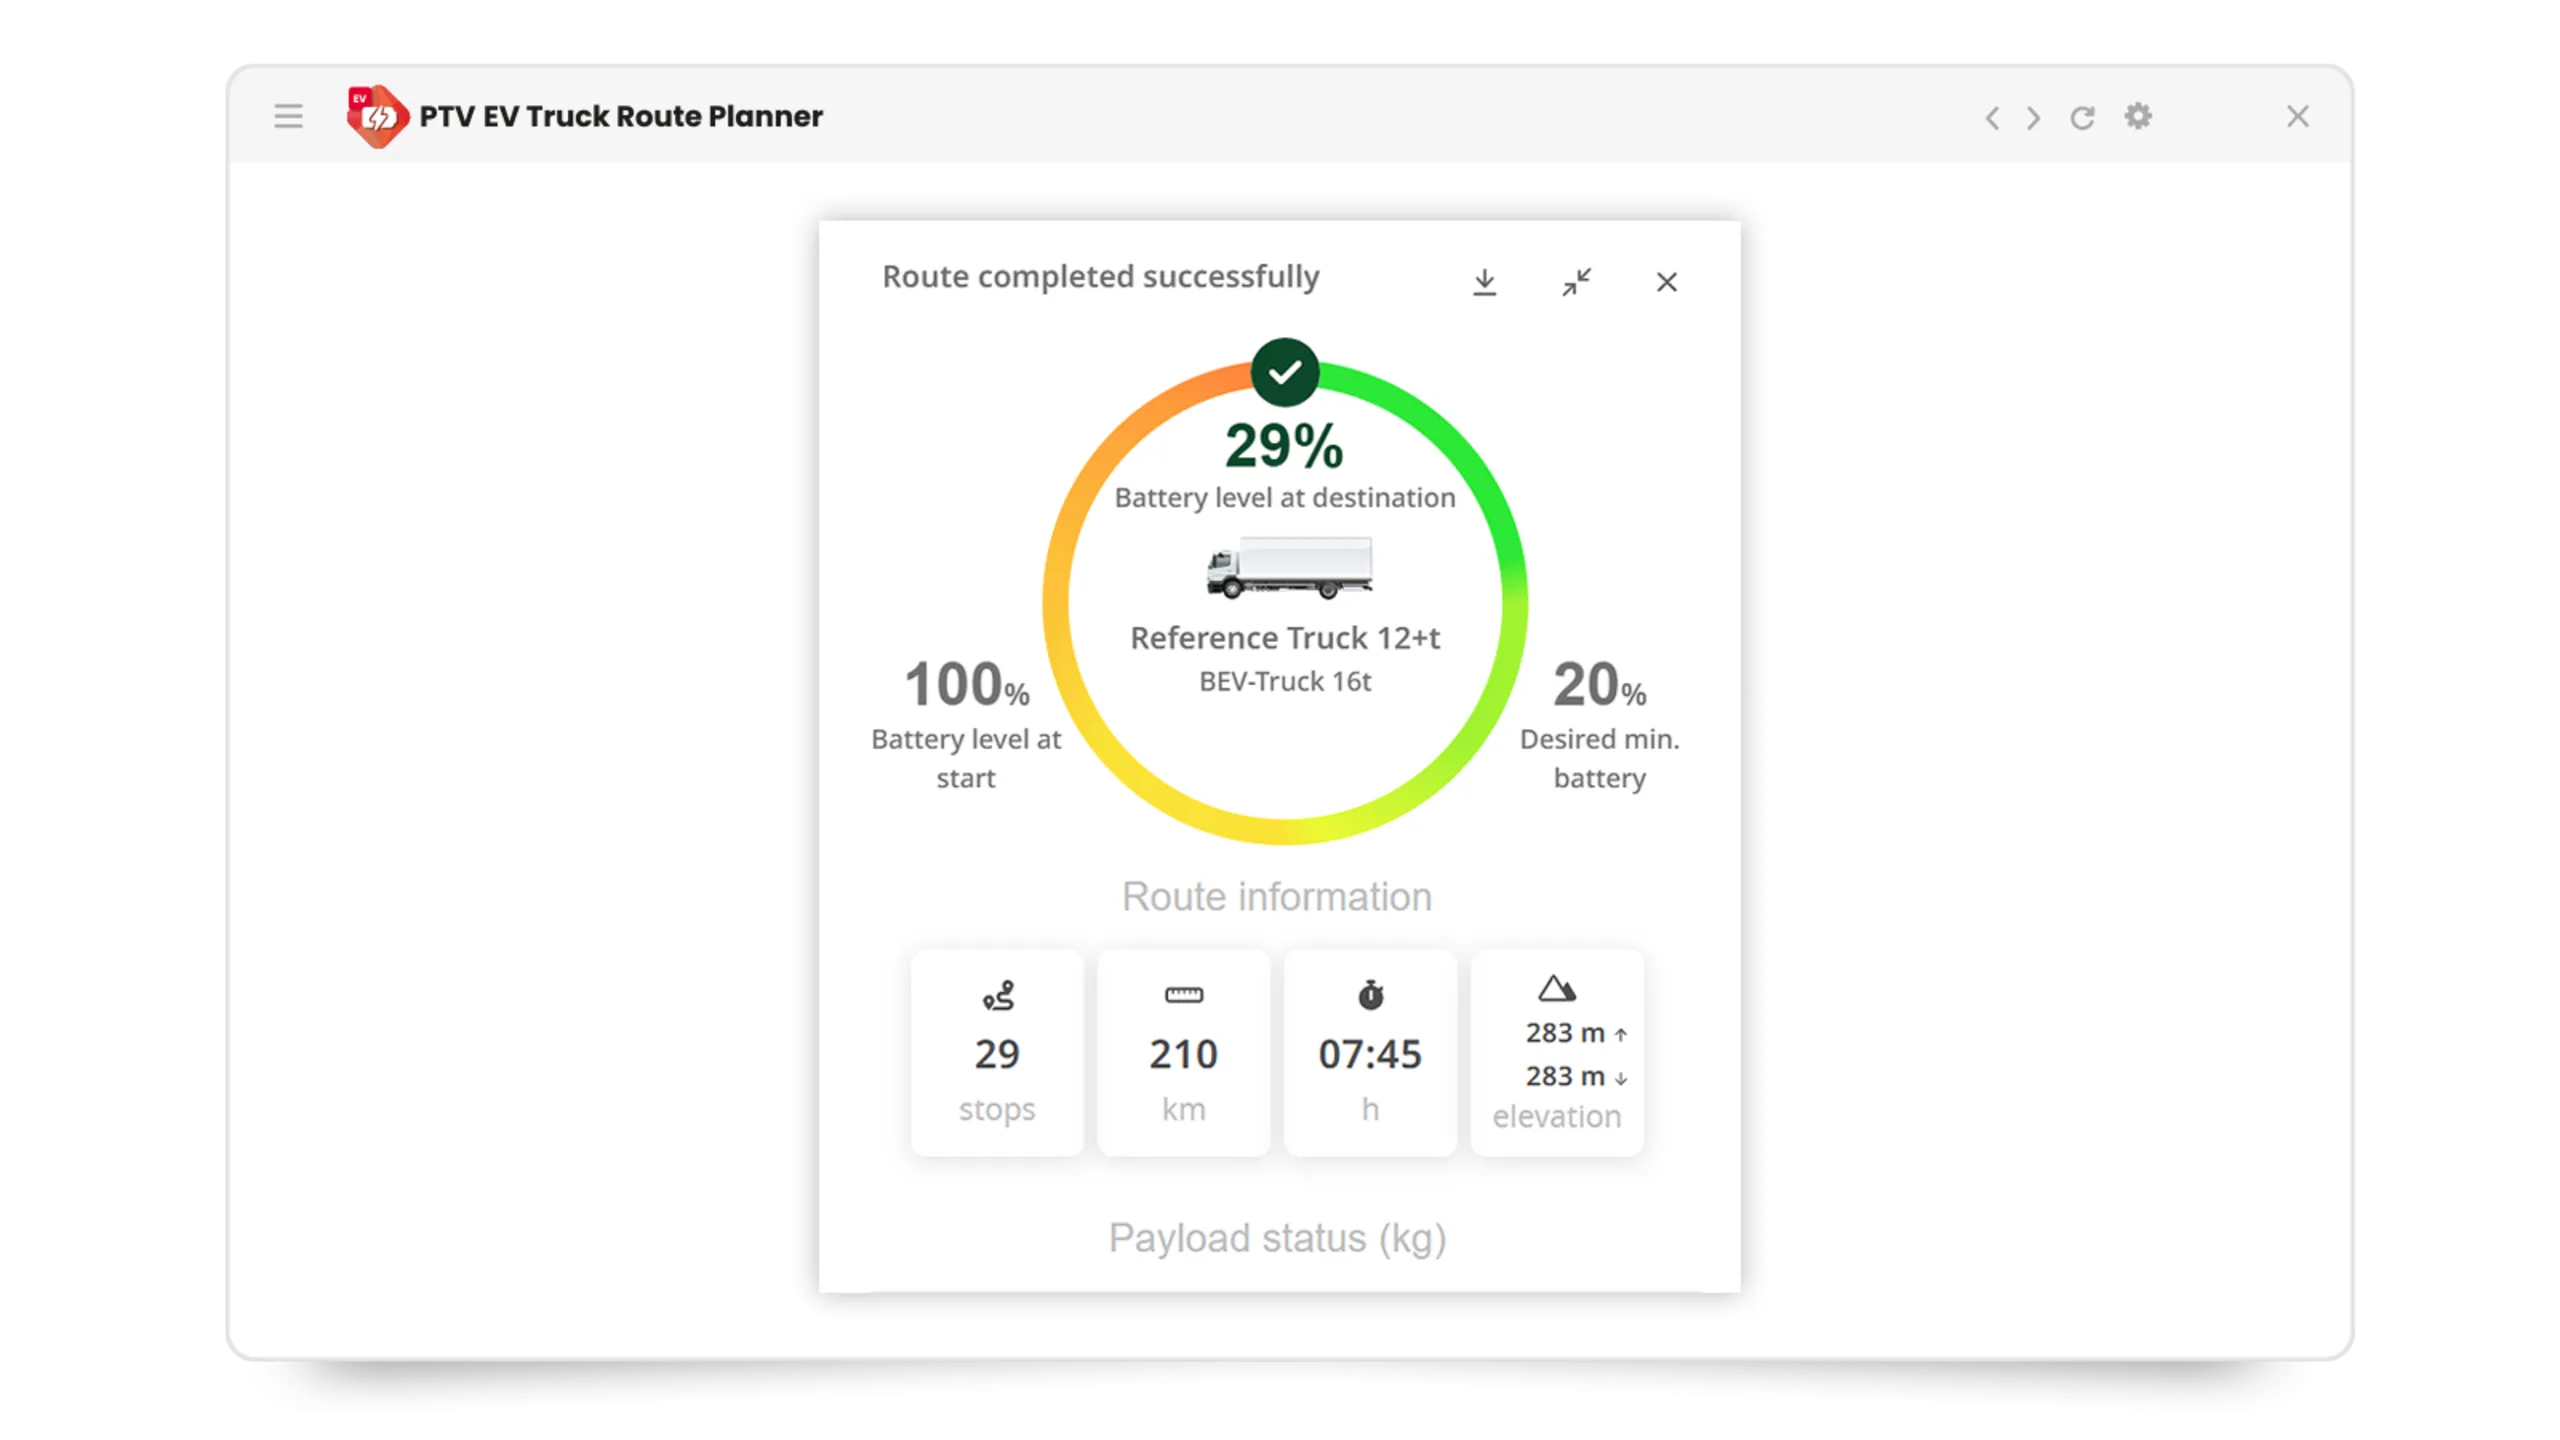2560x1440 pixels.
Task: Go forward with the right arrow
Action: click(x=2033, y=118)
